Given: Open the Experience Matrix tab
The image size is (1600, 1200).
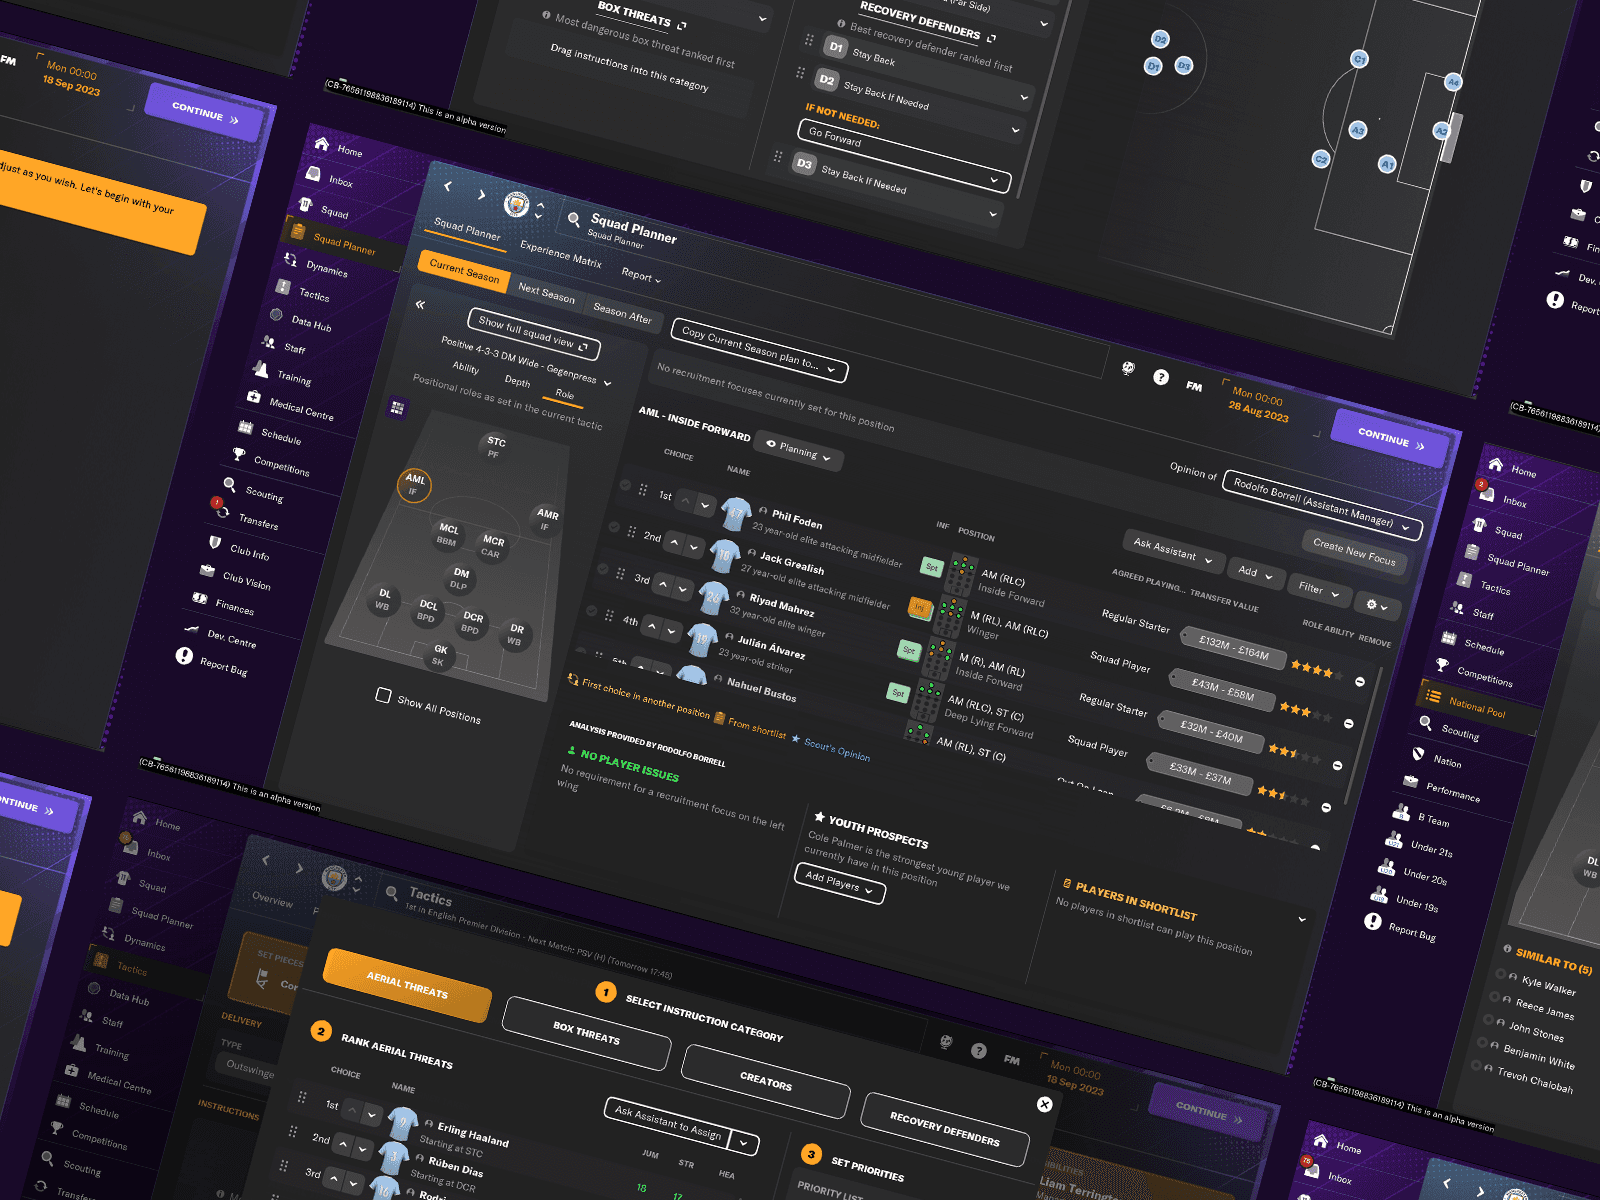Looking at the screenshot, I should (561, 255).
